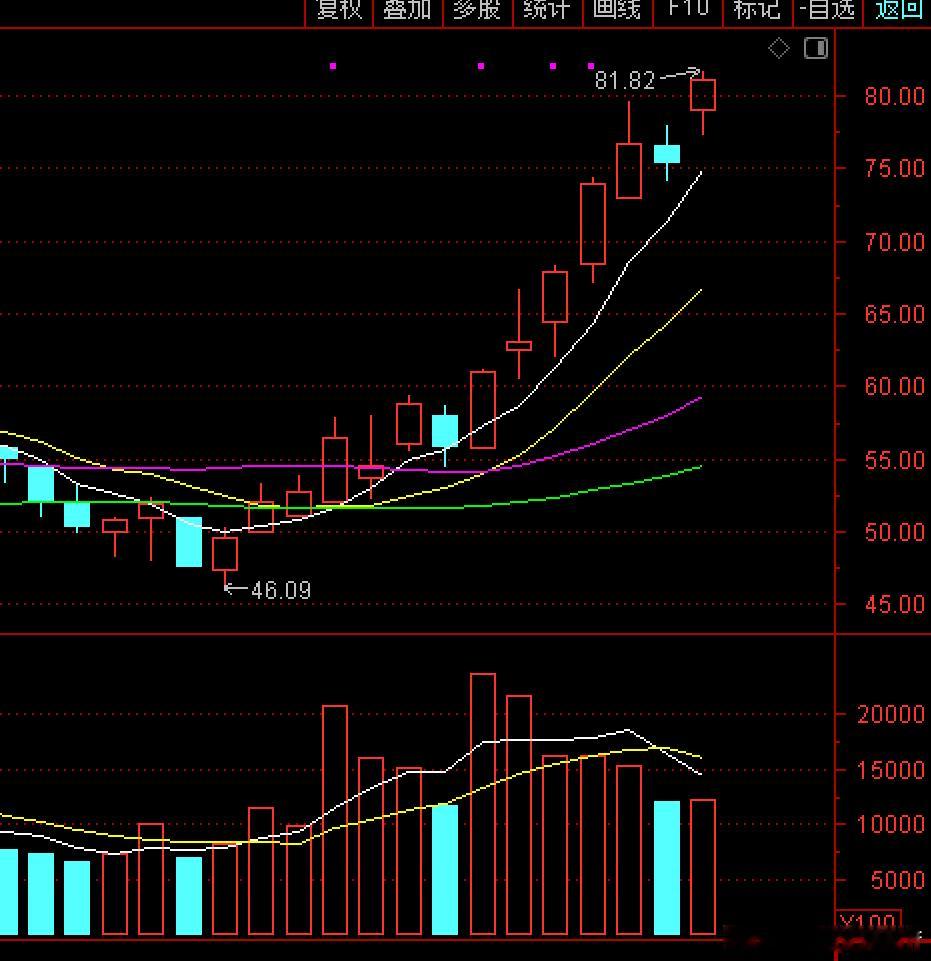Click the 60.00 price axis label

(x=894, y=386)
